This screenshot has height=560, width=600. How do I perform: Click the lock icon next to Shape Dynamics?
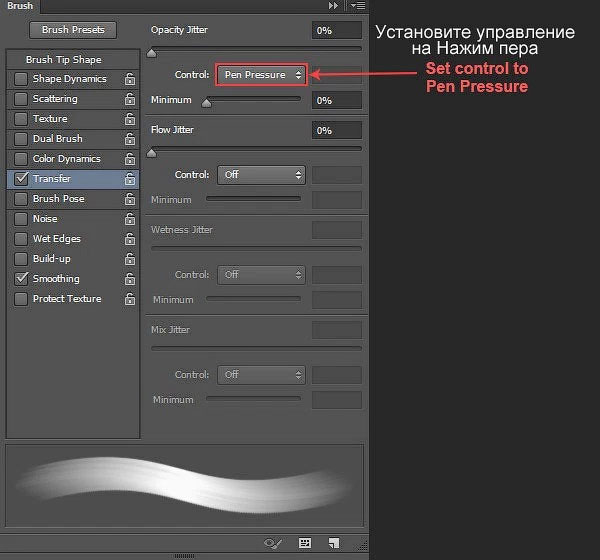click(x=130, y=79)
